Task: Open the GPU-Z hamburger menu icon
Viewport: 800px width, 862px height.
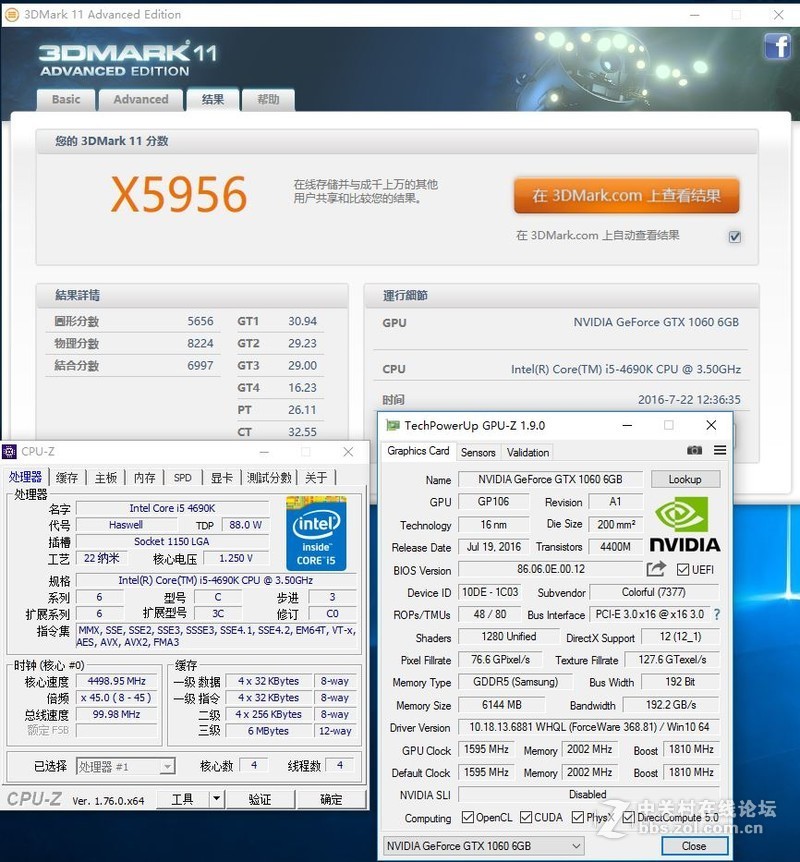Action: click(718, 451)
